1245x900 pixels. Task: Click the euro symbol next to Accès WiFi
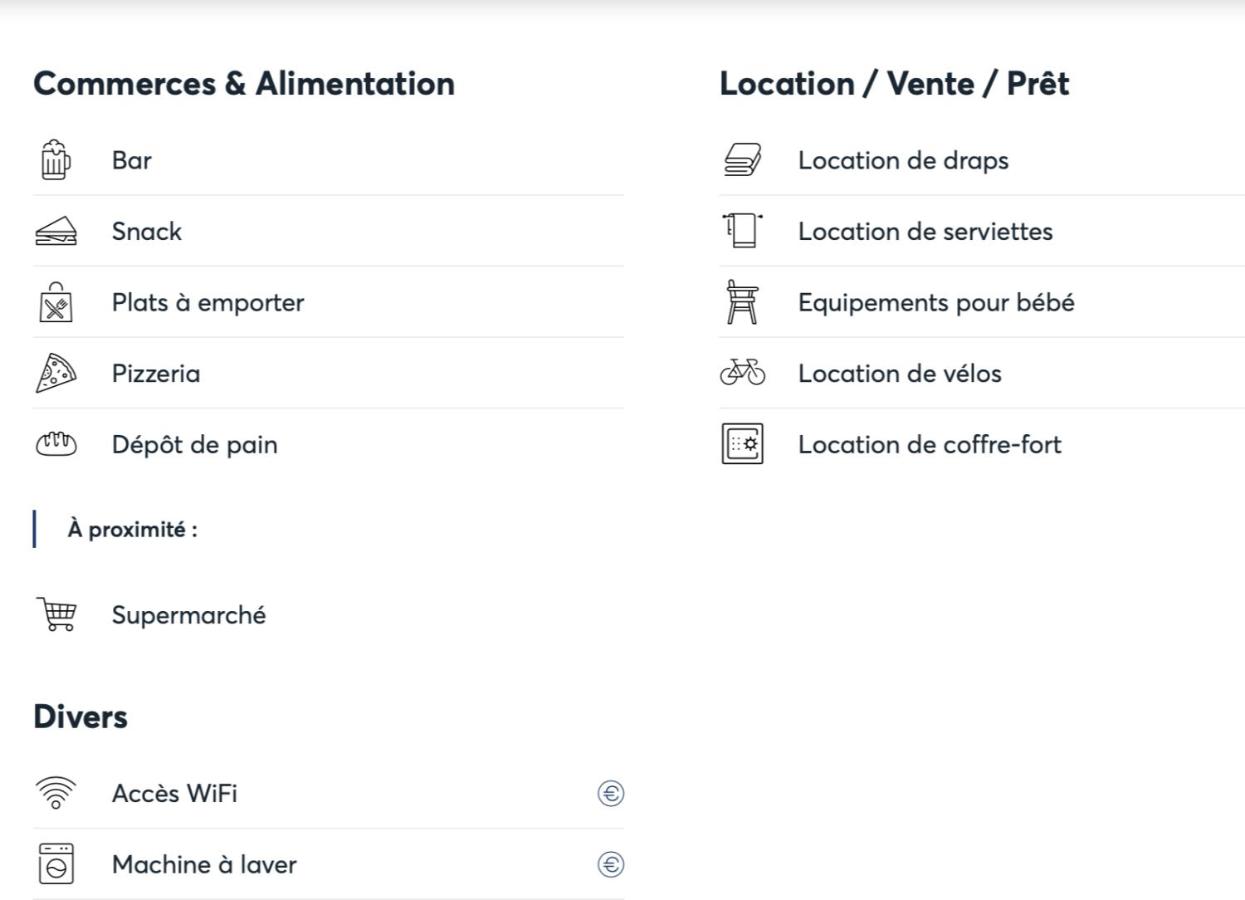[611, 794]
